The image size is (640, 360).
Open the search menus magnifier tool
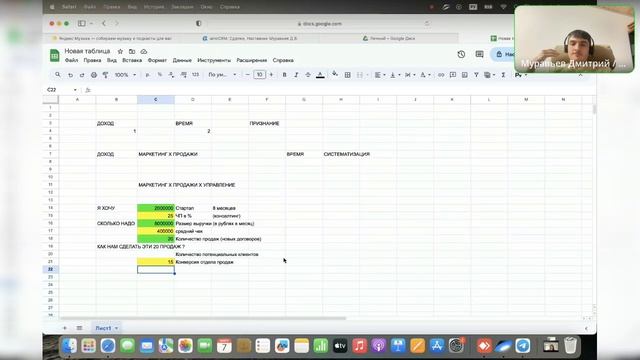(x=58, y=75)
